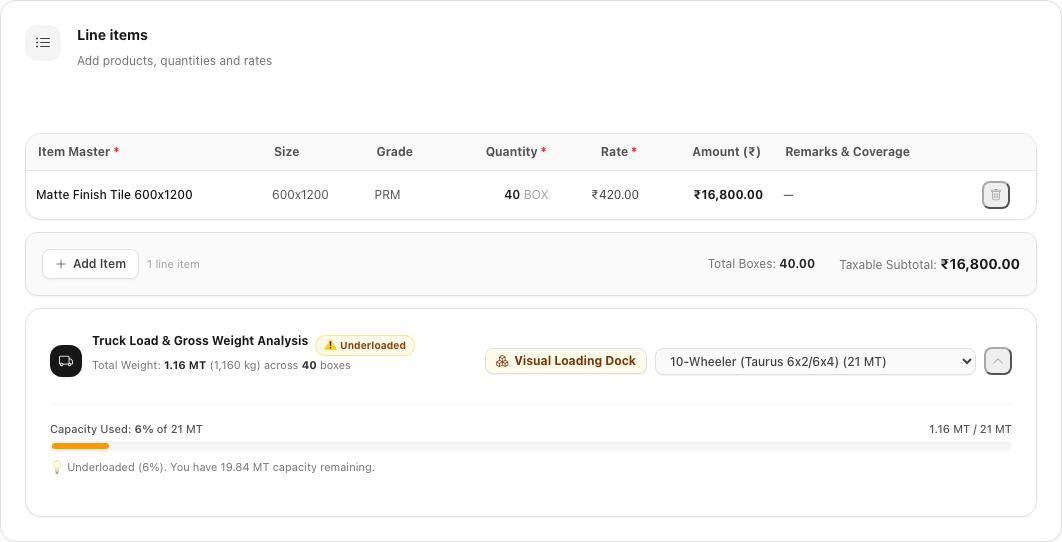Open the Visual Loading Dock
Viewport: 1062px width, 542px height.
point(566,361)
